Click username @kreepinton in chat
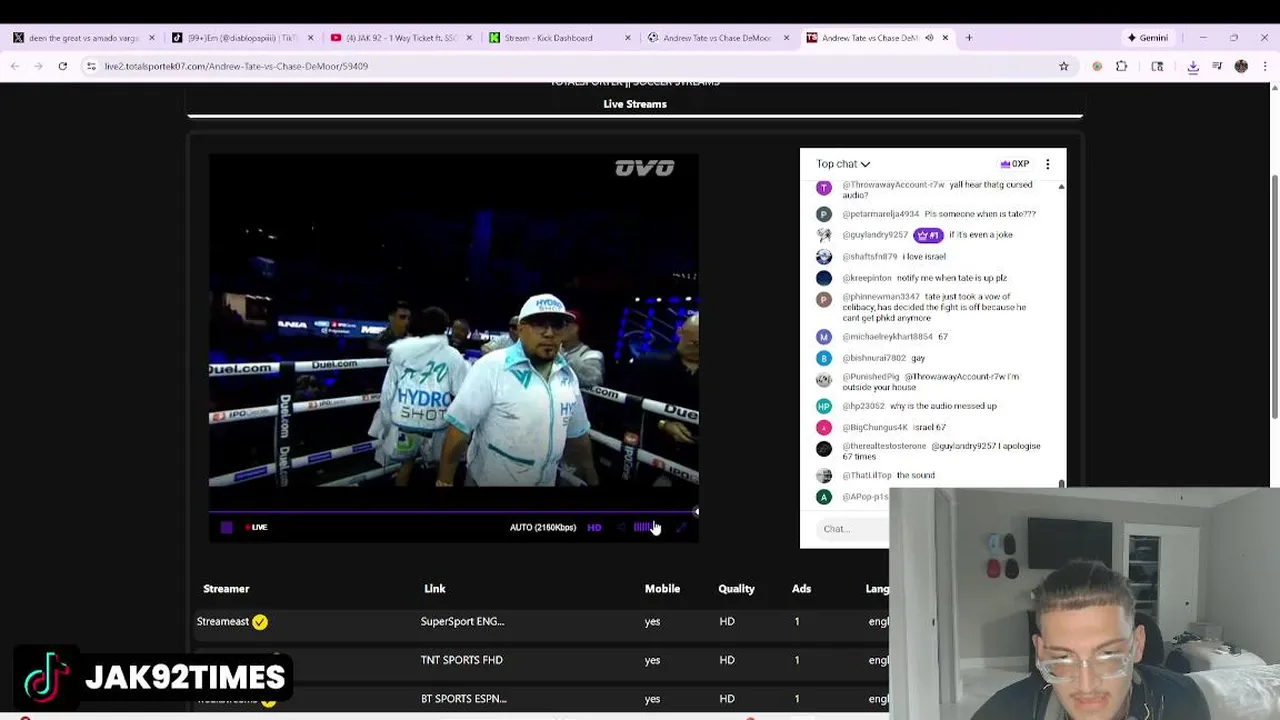Viewport: 1280px width, 720px height. pyautogui.click(x=866, y=278)
